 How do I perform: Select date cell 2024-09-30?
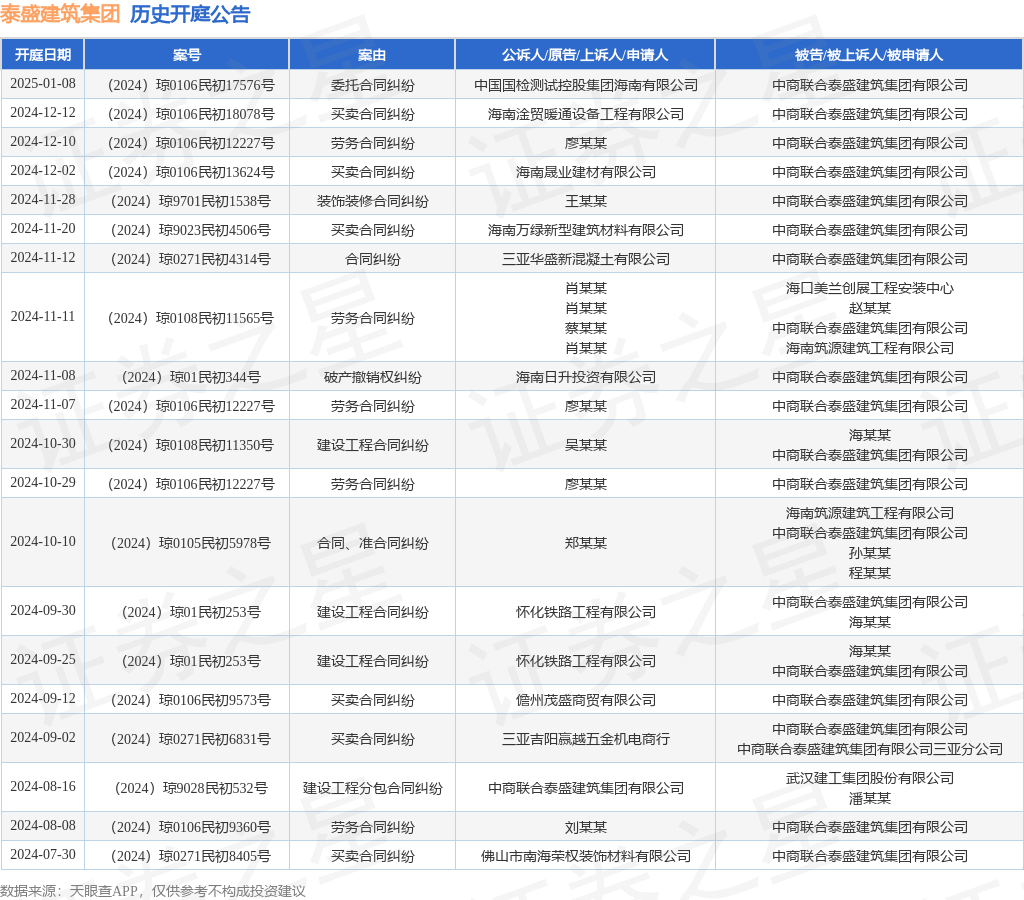(43, 611)
